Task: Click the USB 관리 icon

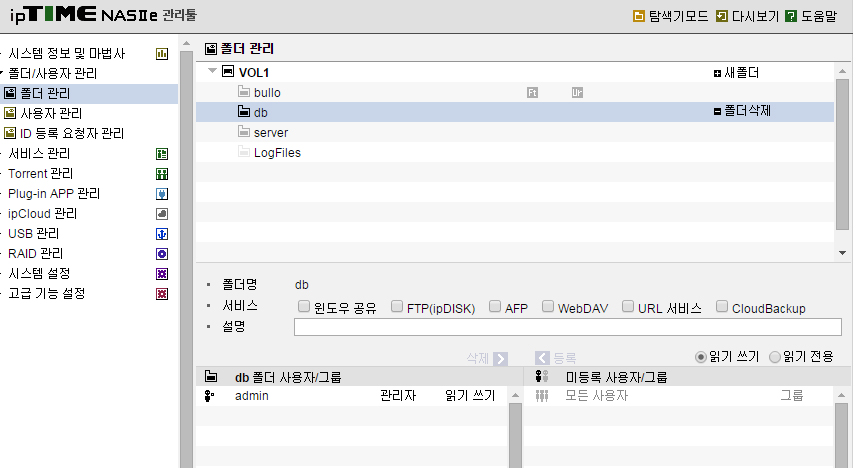Action: click(x=162, y=234)
